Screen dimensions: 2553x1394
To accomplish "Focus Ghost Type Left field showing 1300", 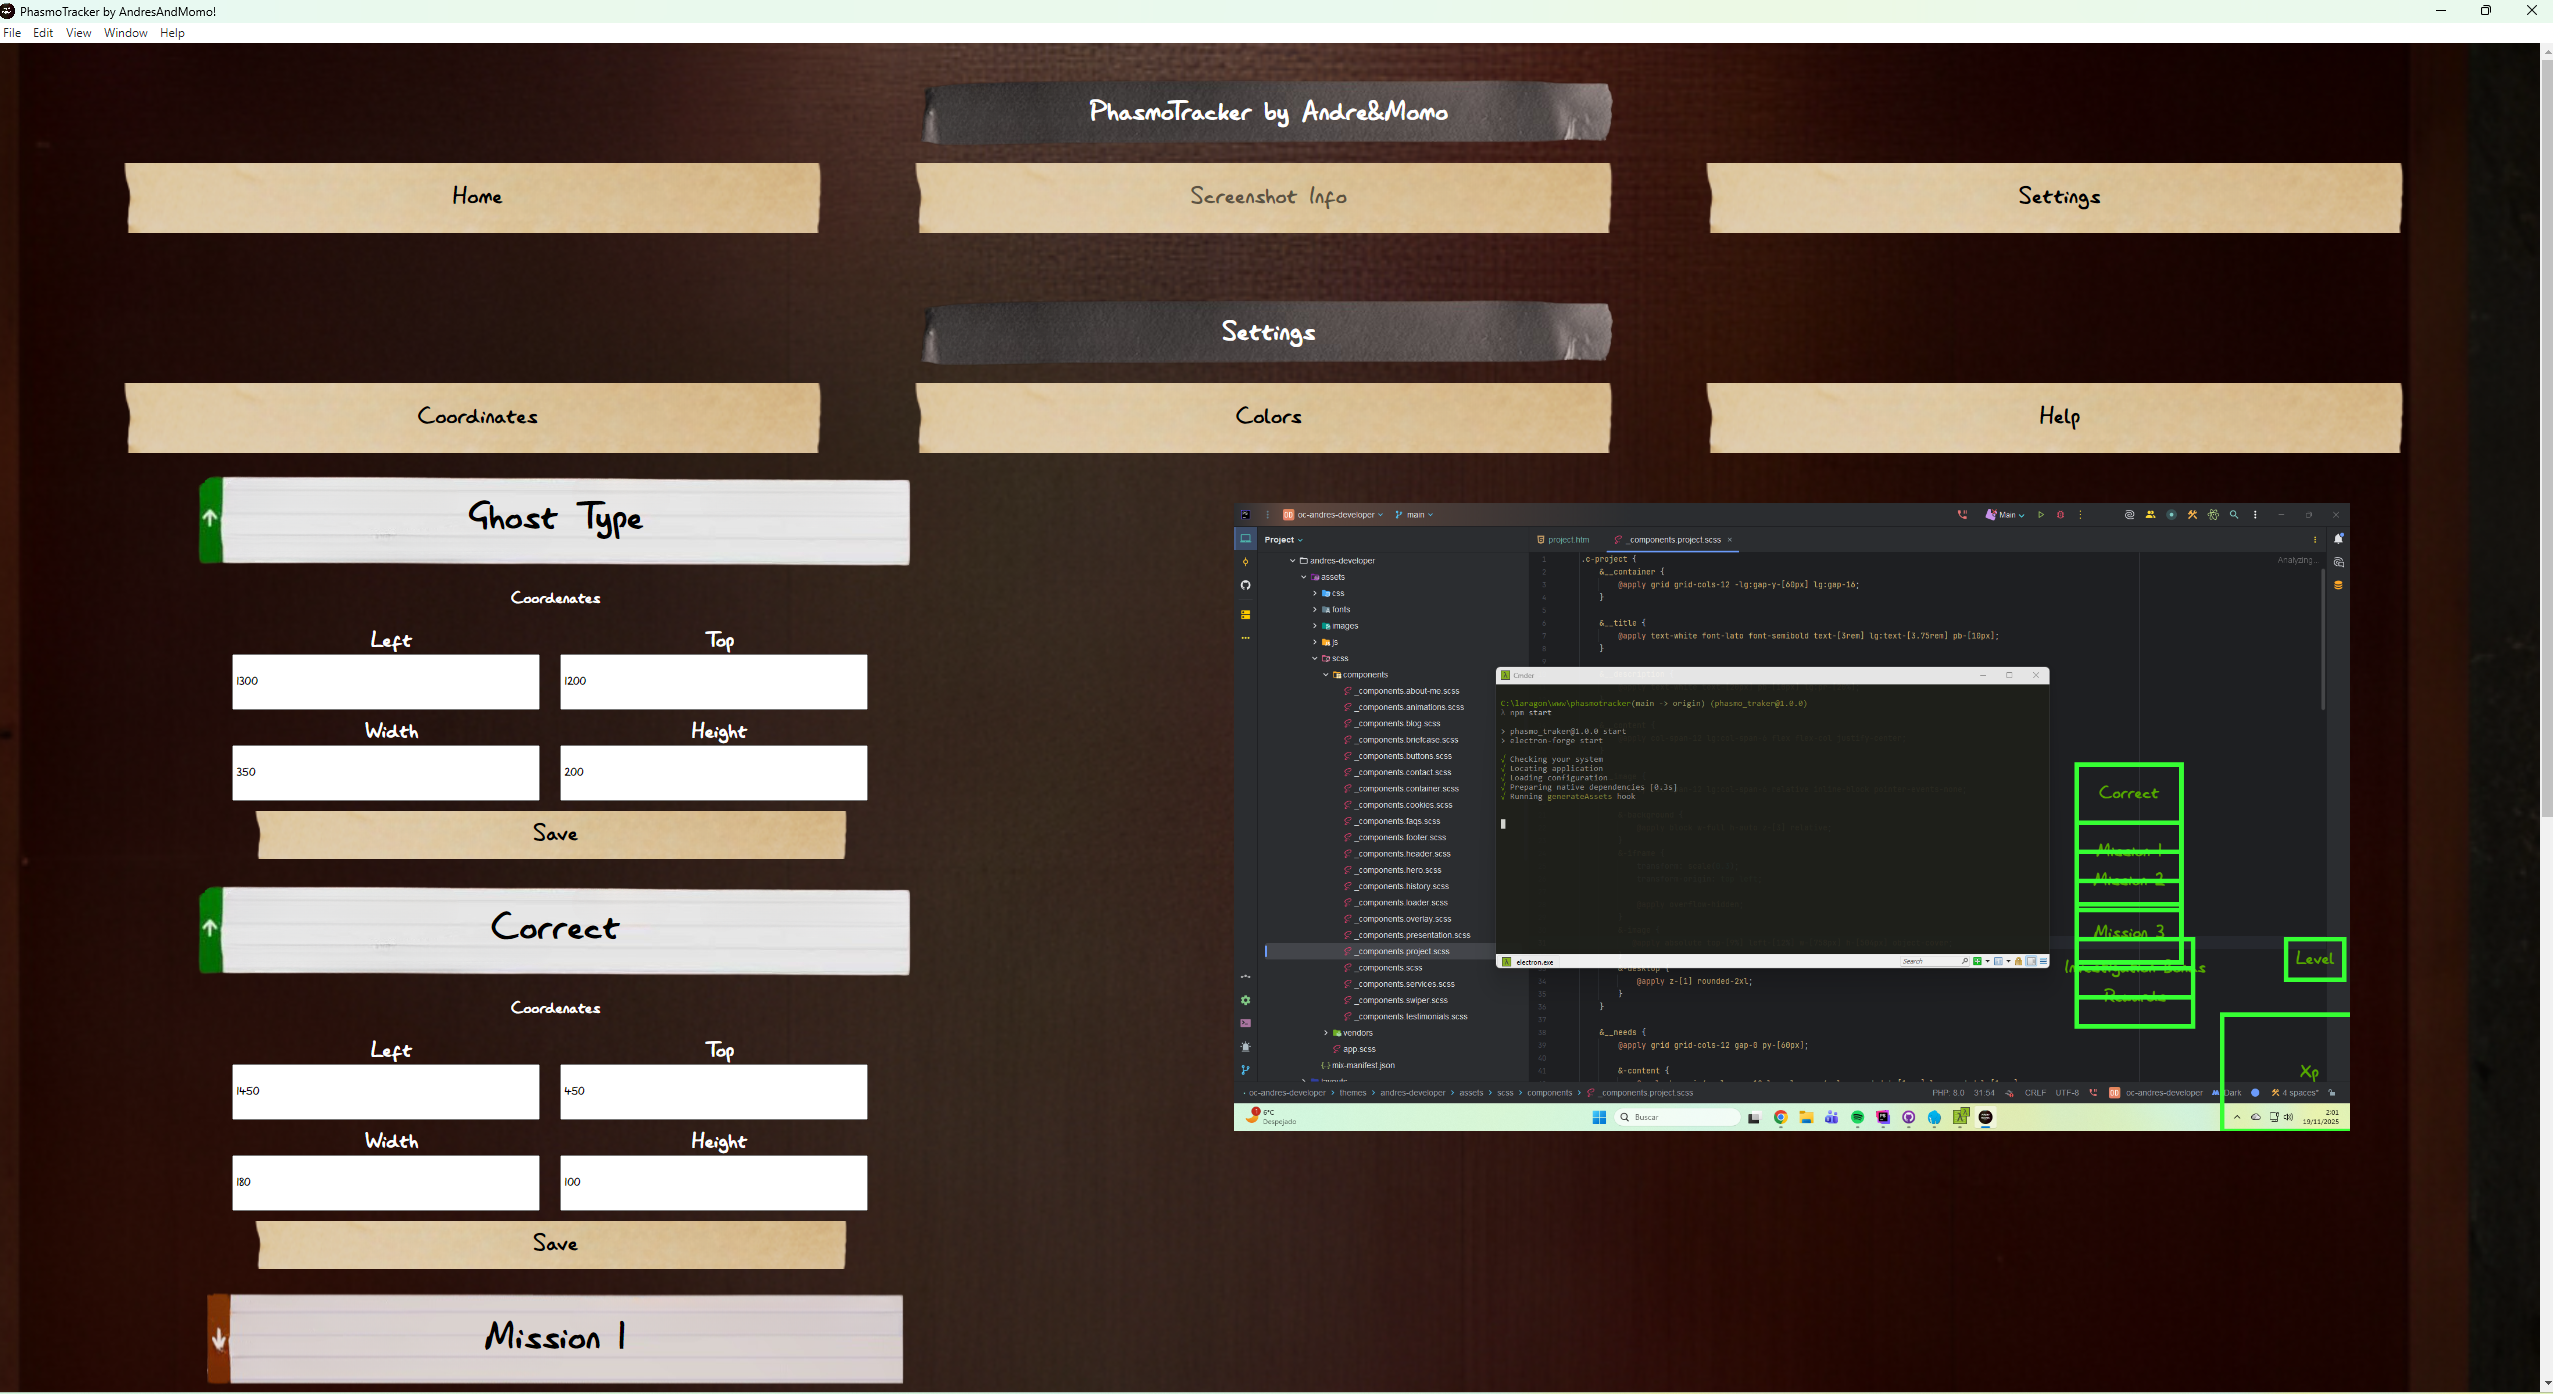I will click(x=385, y=682).
